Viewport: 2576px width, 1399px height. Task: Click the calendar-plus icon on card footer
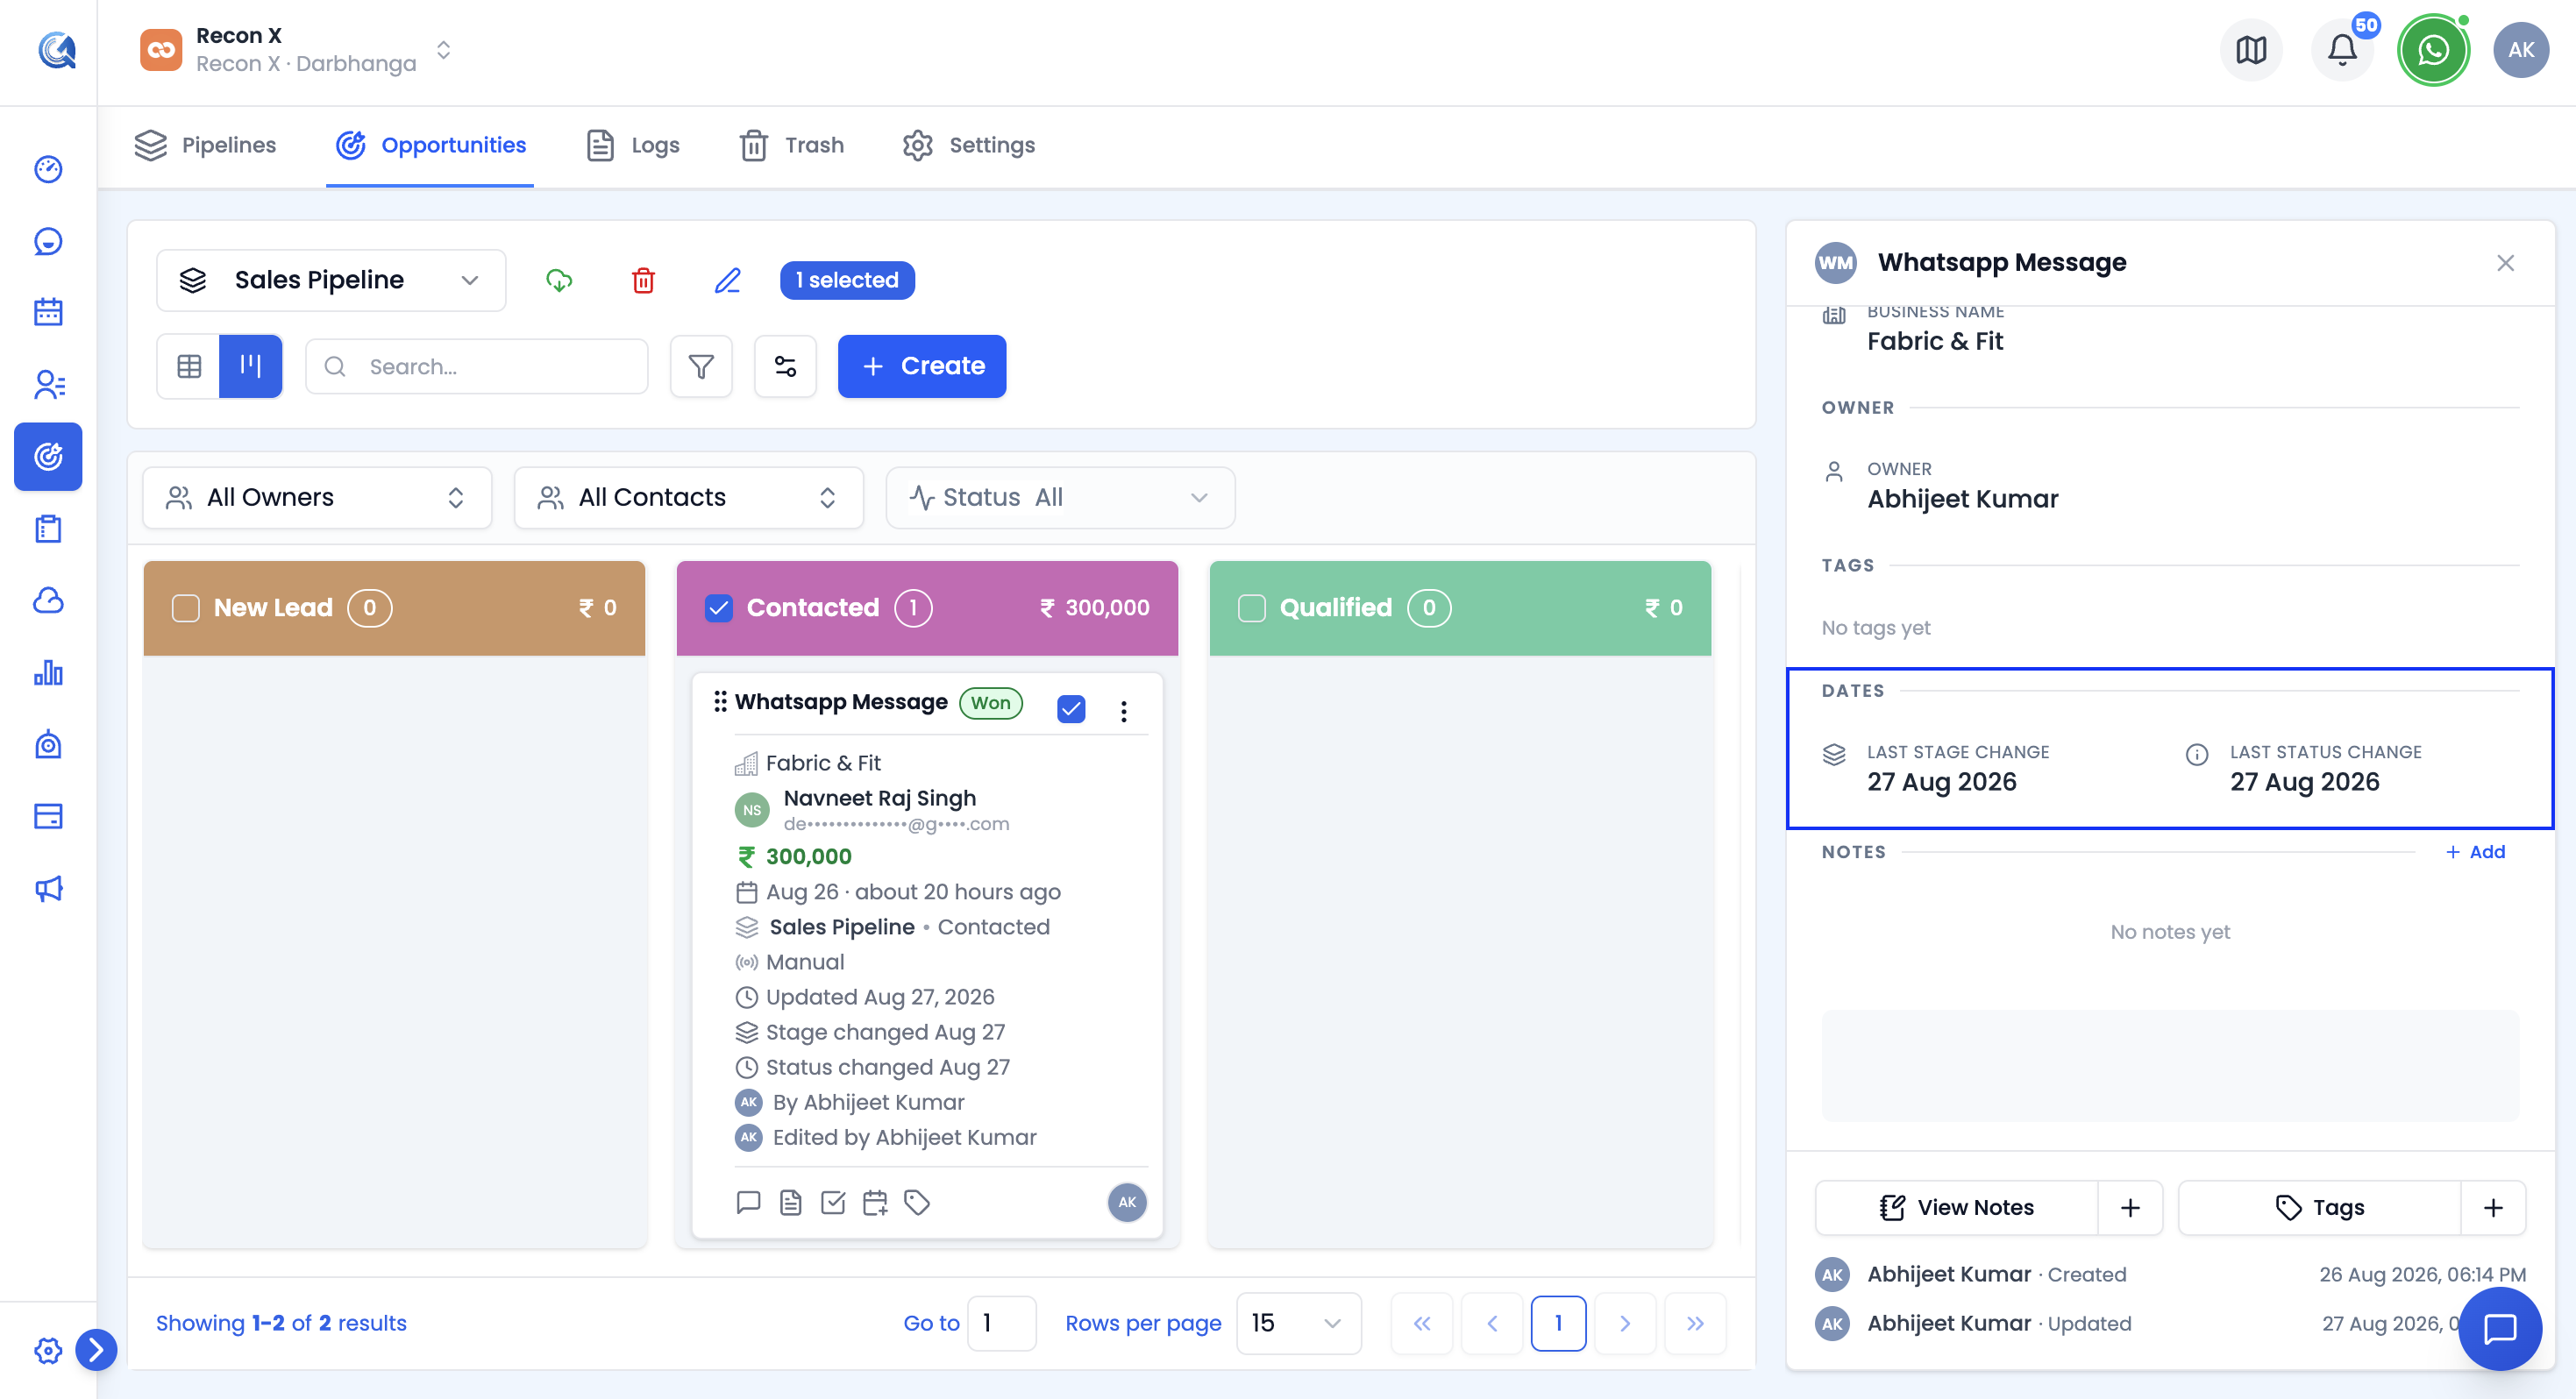point(875,1202)
